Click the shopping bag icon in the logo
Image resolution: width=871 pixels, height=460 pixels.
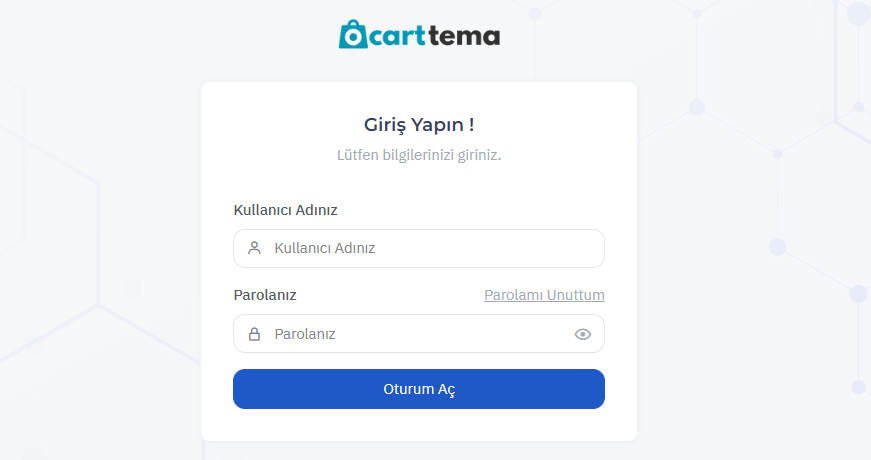pos(353,34)
